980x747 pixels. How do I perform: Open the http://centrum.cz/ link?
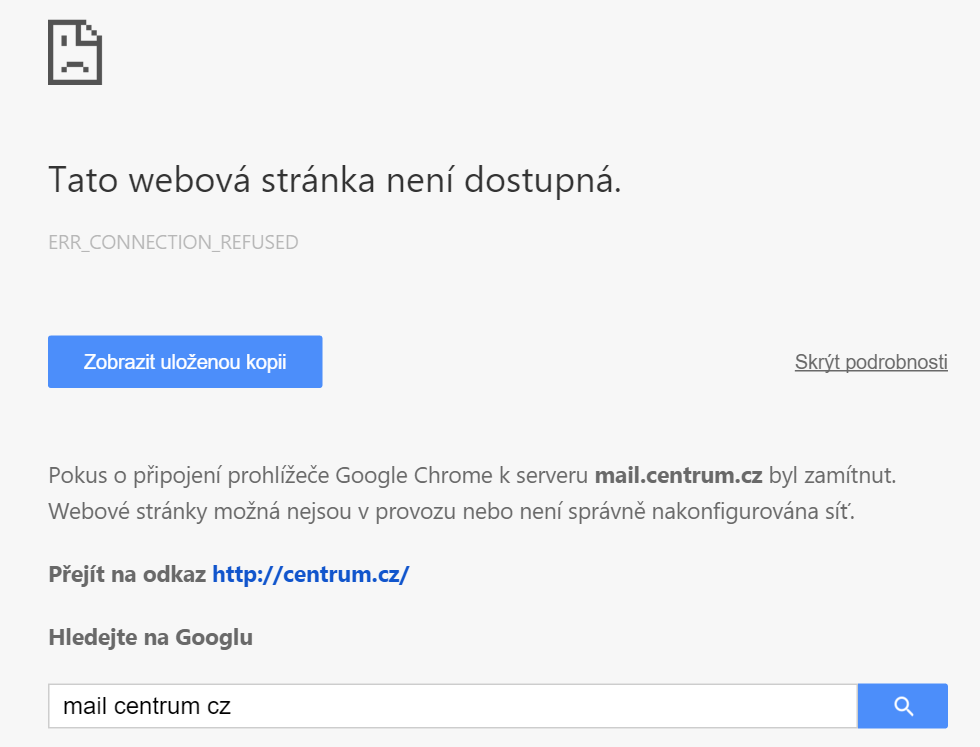tap(311, 575)
